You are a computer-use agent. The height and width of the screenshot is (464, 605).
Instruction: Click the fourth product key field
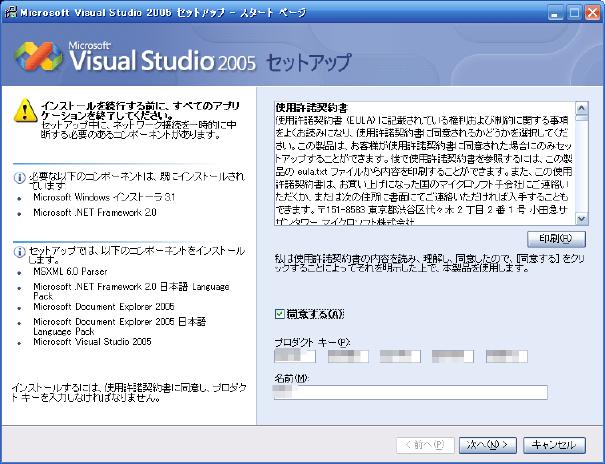click(x=453, y=356)
